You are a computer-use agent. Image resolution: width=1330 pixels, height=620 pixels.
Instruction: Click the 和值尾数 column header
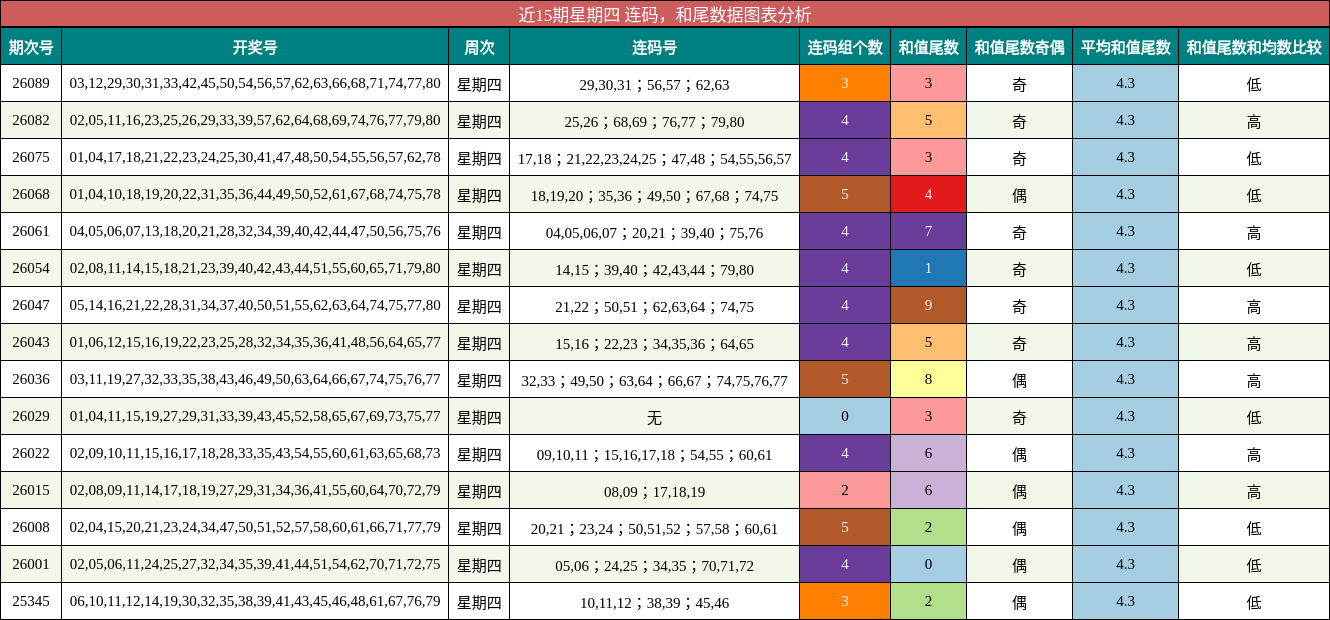[926, 47]
